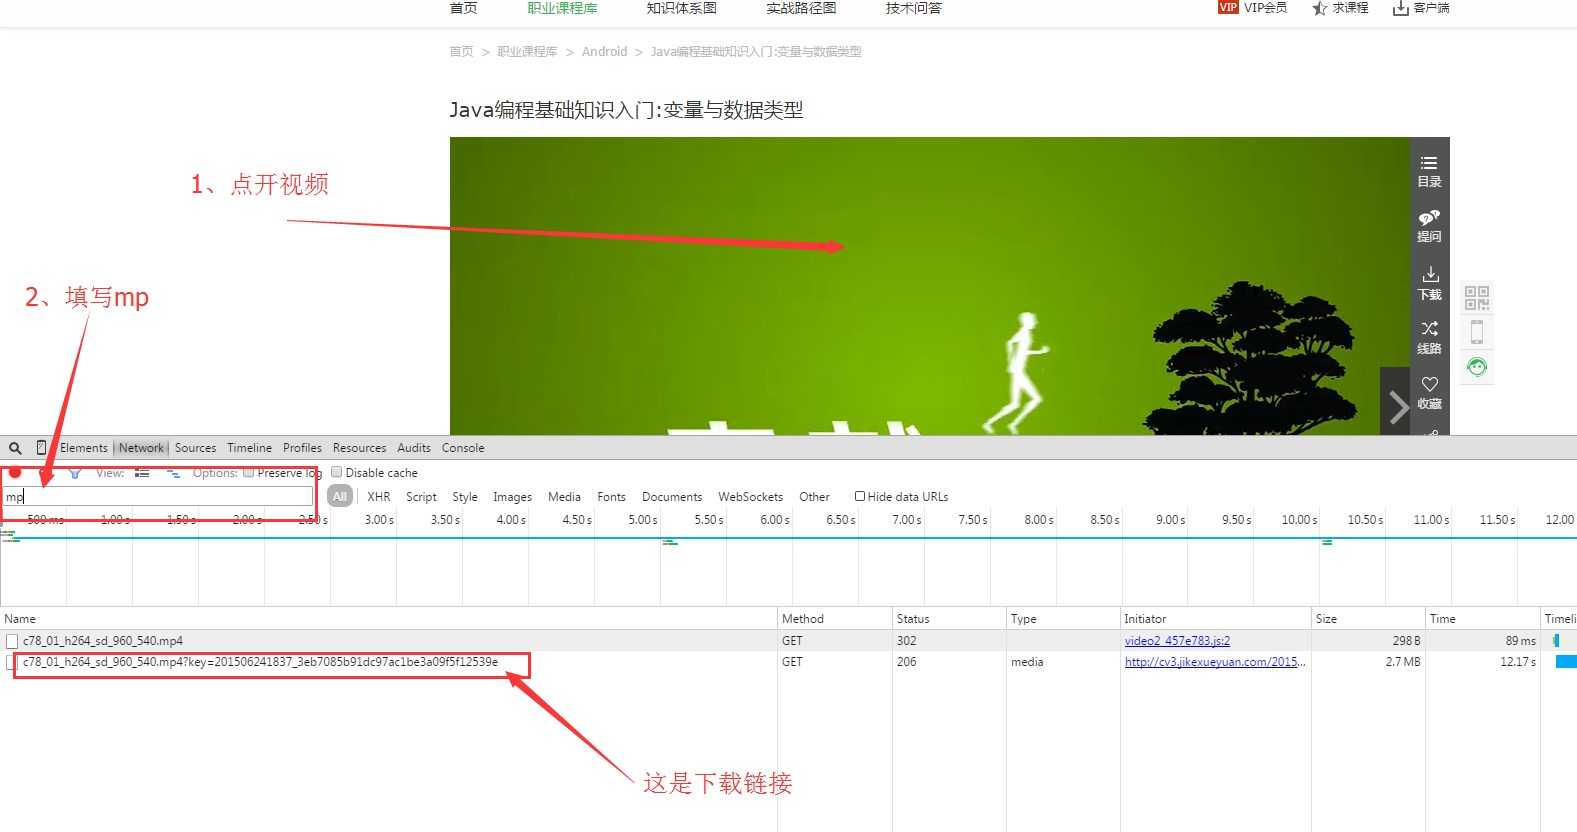Click the file icon of the mp4?key= row

12,662
